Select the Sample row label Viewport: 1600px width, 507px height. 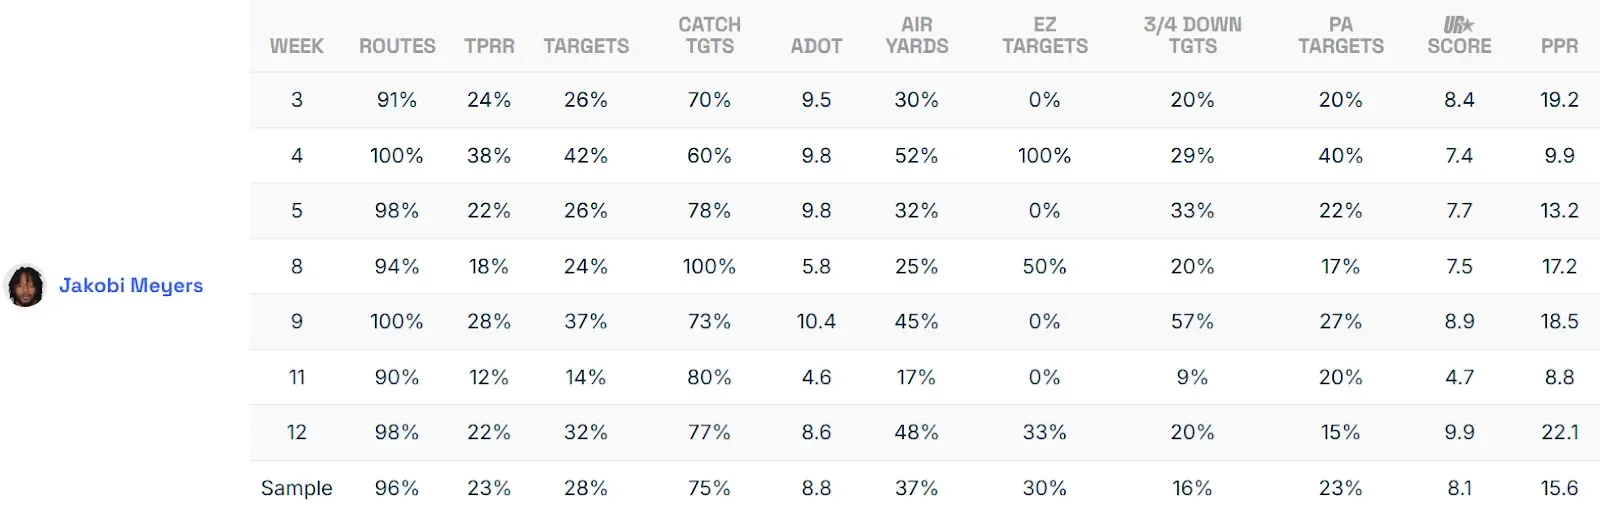click(x=297, y=488)
